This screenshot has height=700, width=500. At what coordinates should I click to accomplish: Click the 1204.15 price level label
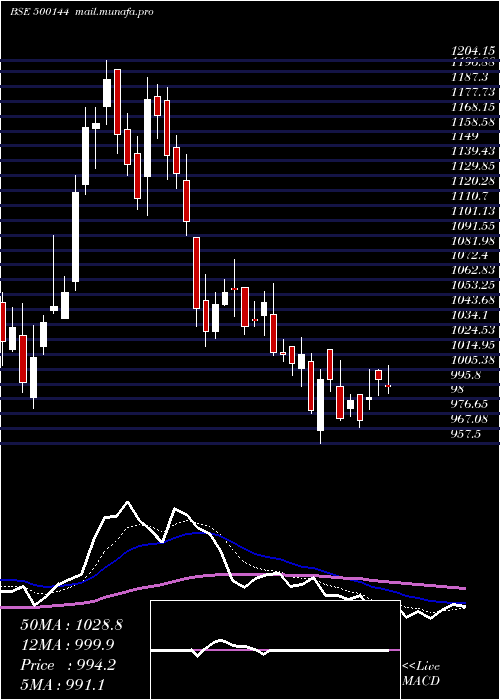click(x=473, y=51)
